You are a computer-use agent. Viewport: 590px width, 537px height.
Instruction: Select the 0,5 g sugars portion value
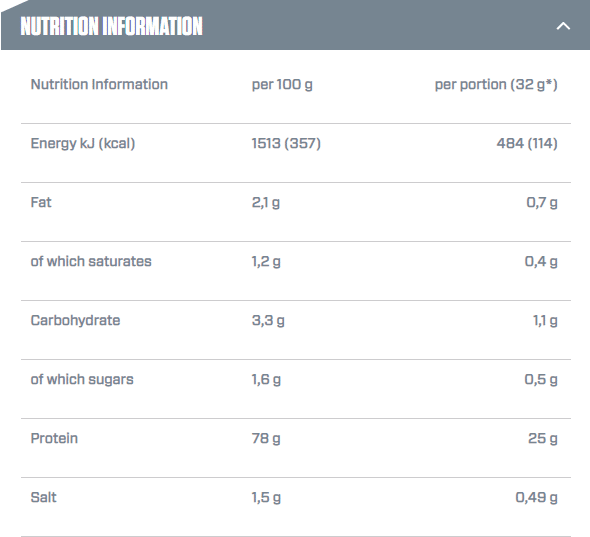pyautogui.click(x=541, y=379)
